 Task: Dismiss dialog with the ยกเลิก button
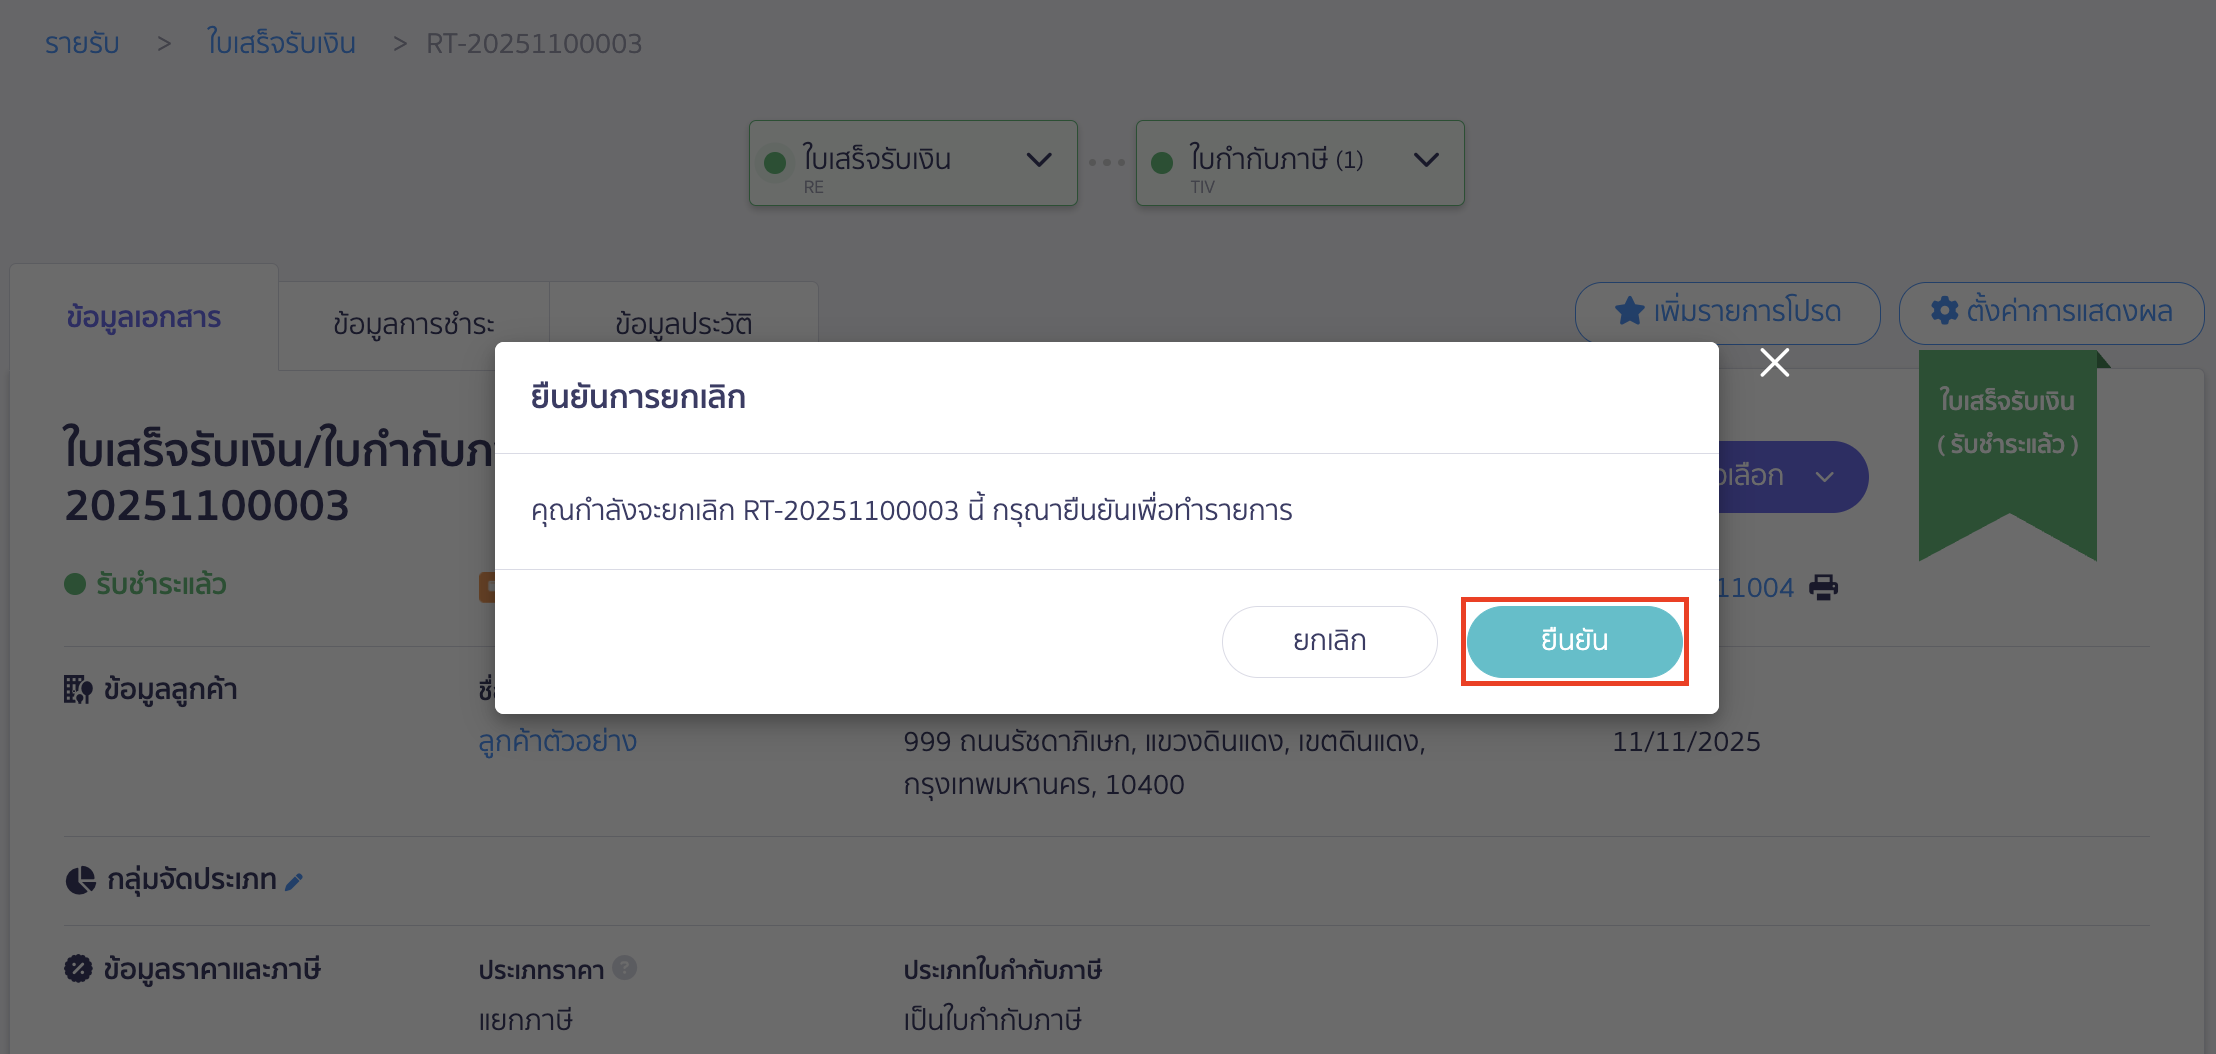pyautogui.click(x=1329, y=641)
